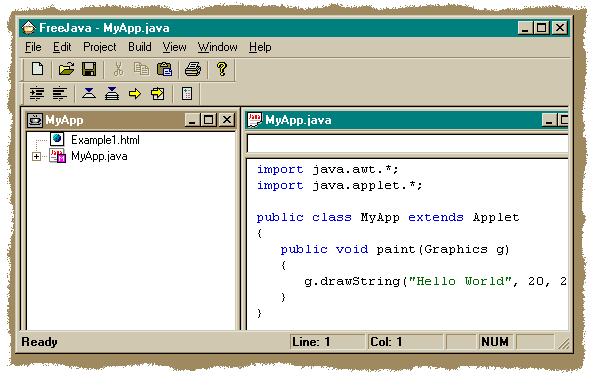This screenshot has width=594, height=379.
Task: Click the MyApp.java Java file icon in tree
Action: coord(58,156)
